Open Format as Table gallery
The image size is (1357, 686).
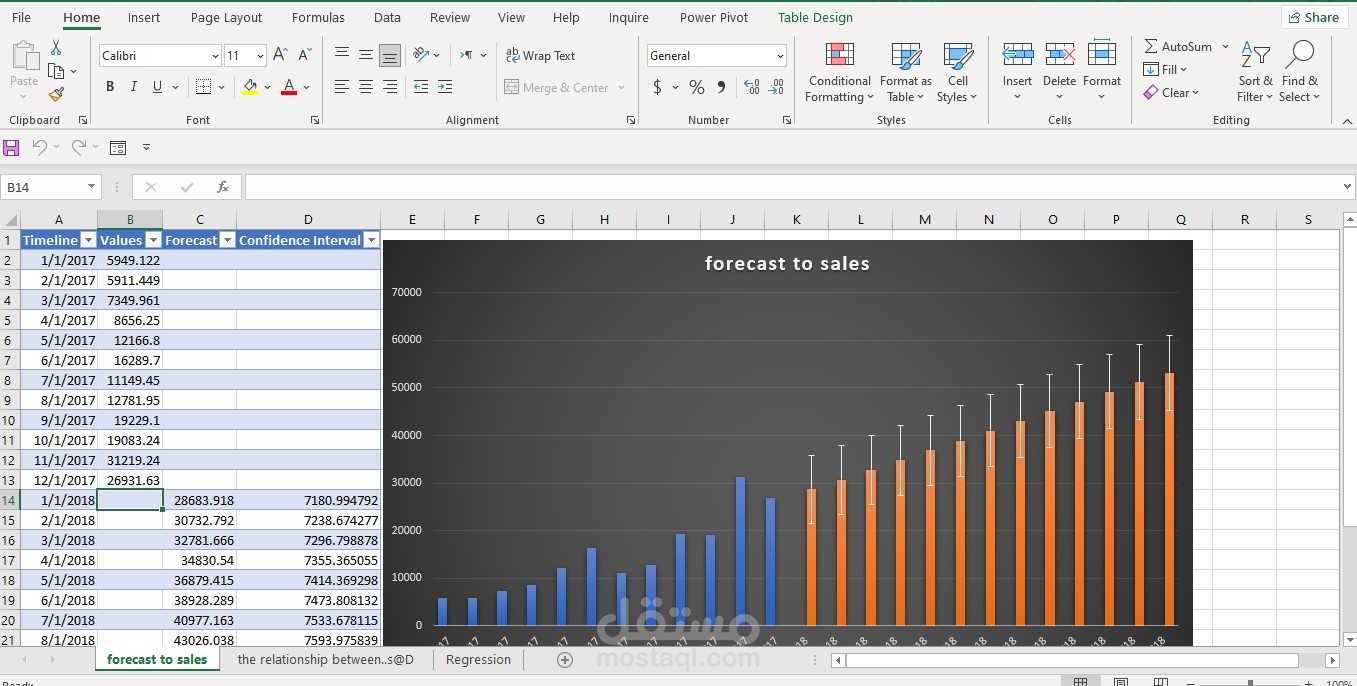click(906, 72)
